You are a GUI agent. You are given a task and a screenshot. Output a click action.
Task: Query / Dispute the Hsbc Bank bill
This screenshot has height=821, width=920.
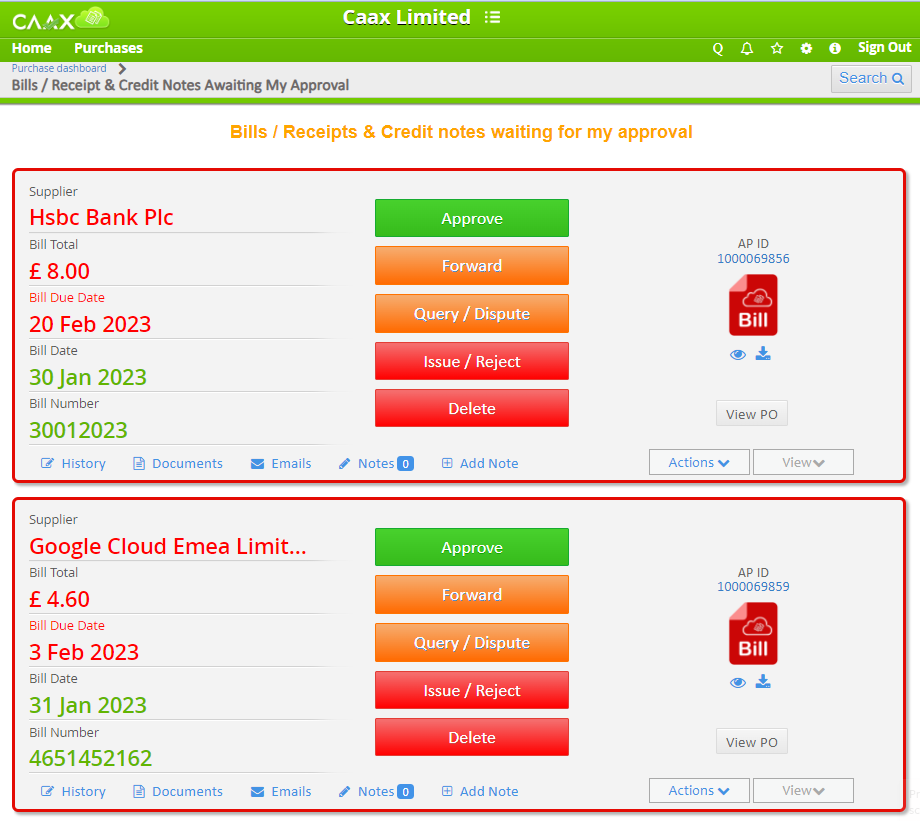(x=472, y=313)
